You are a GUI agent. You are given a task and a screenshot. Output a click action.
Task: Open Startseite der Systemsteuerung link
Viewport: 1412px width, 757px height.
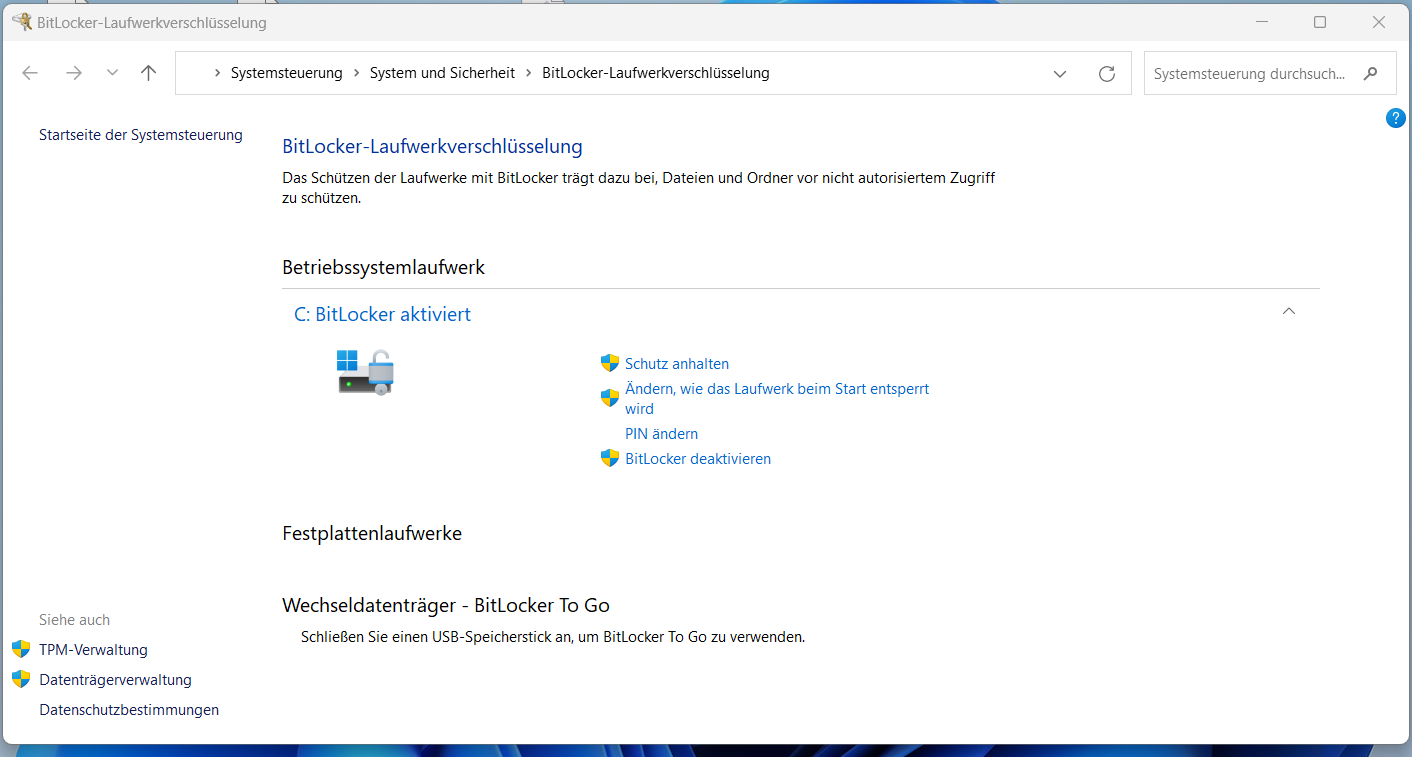click(x=141, y=135)
